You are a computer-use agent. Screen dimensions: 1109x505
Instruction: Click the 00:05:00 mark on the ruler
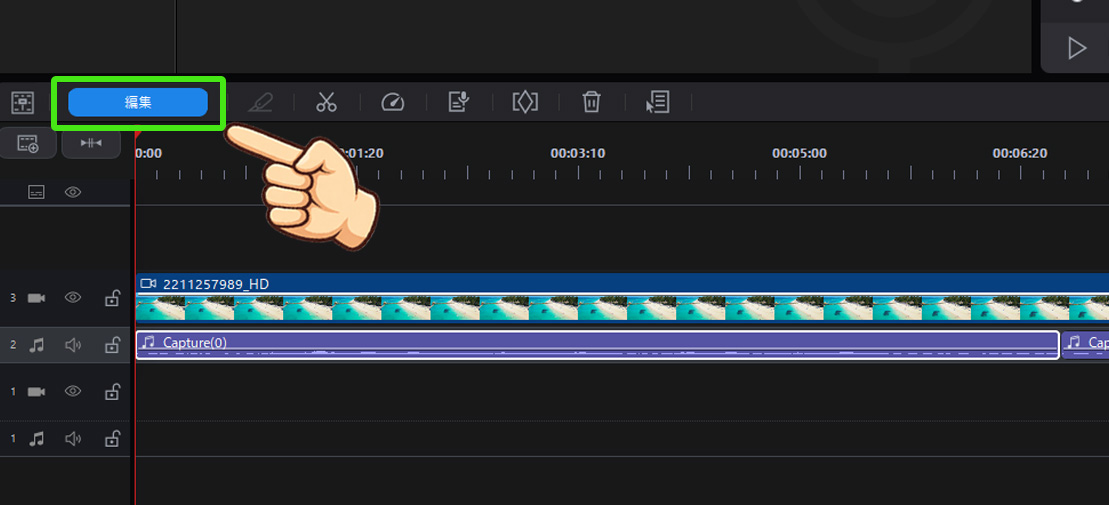799,153
